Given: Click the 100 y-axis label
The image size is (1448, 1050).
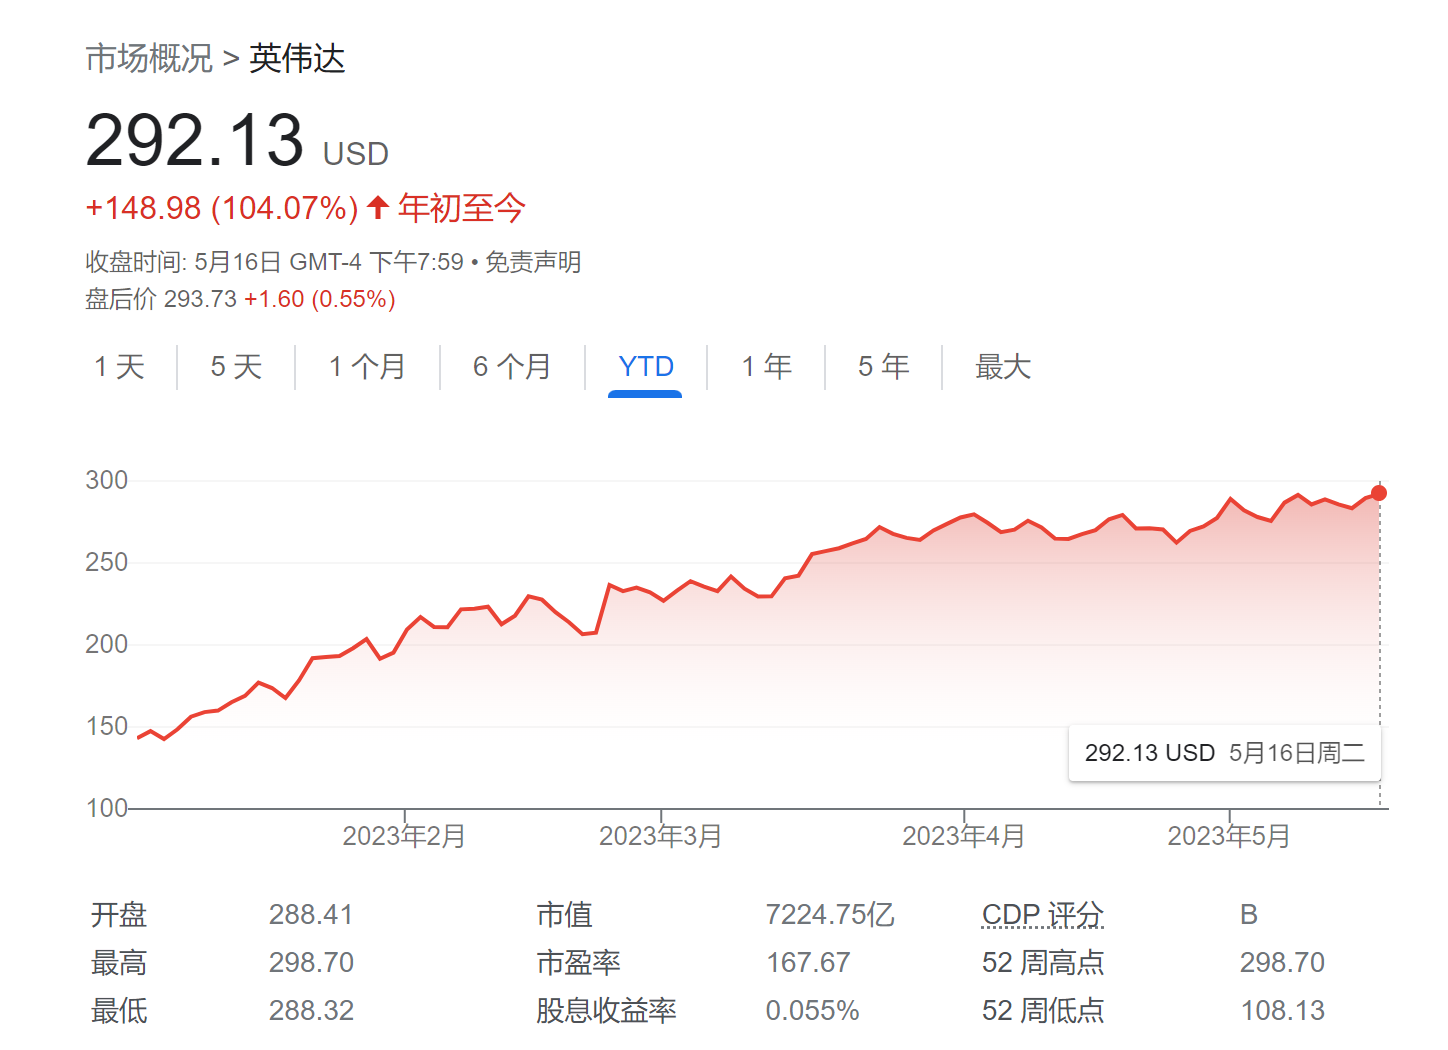Looking at the screenshot, I should point(107,808).
